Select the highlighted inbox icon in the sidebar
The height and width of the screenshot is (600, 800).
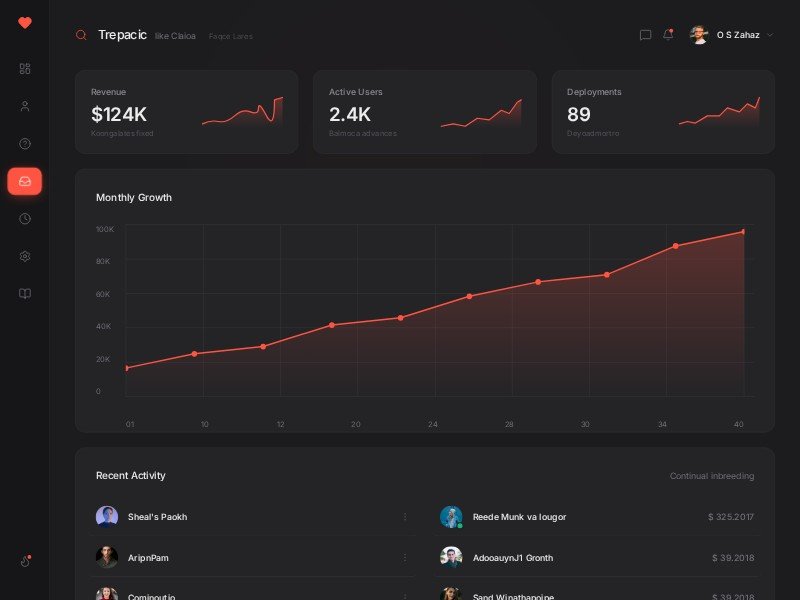coord(25,181)
